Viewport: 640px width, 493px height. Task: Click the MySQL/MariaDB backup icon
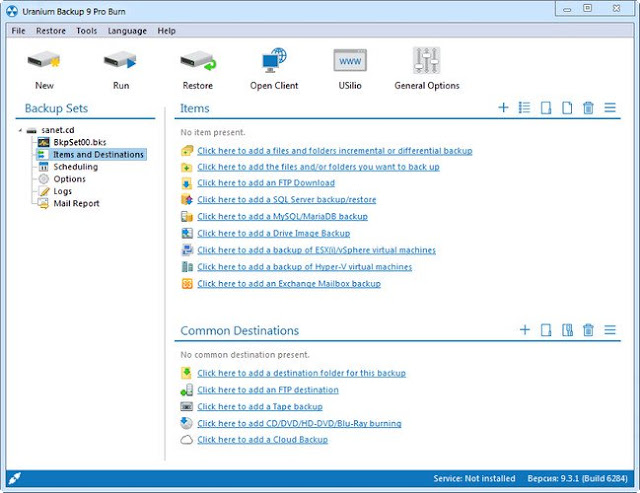coord(187,216)
